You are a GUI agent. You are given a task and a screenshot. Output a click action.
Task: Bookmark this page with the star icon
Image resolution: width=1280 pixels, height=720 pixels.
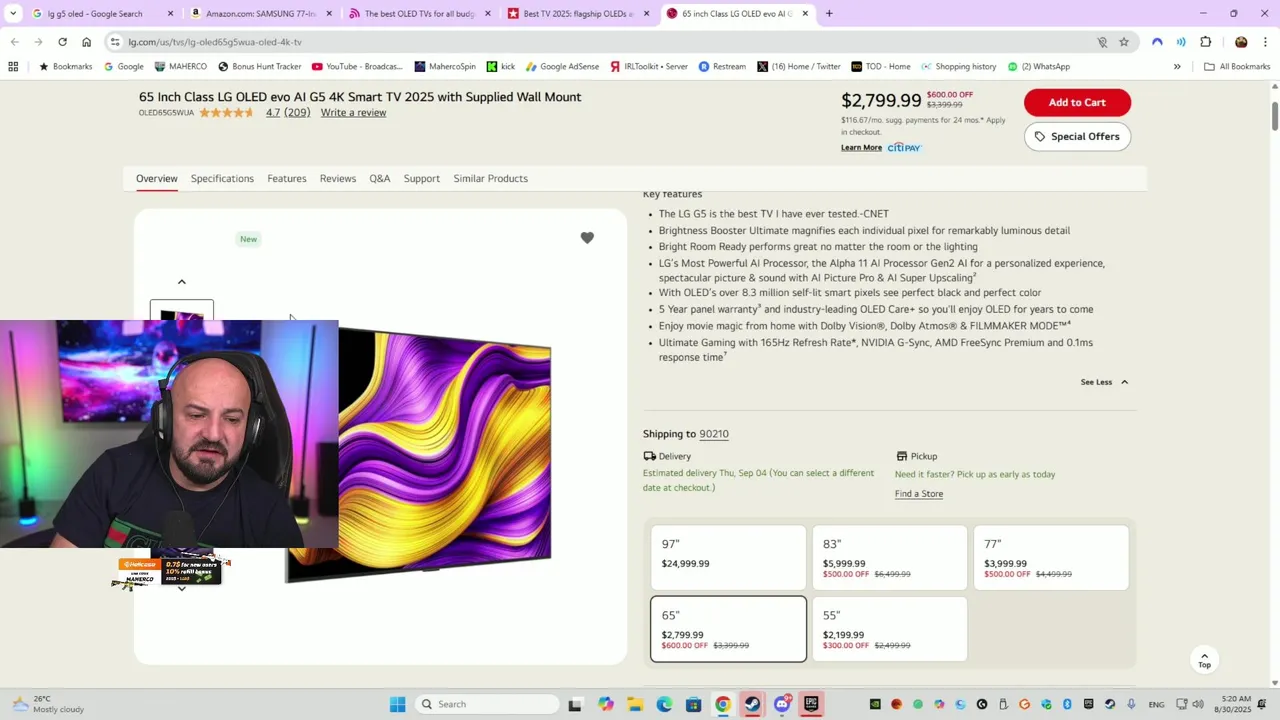pos(1124,42)
